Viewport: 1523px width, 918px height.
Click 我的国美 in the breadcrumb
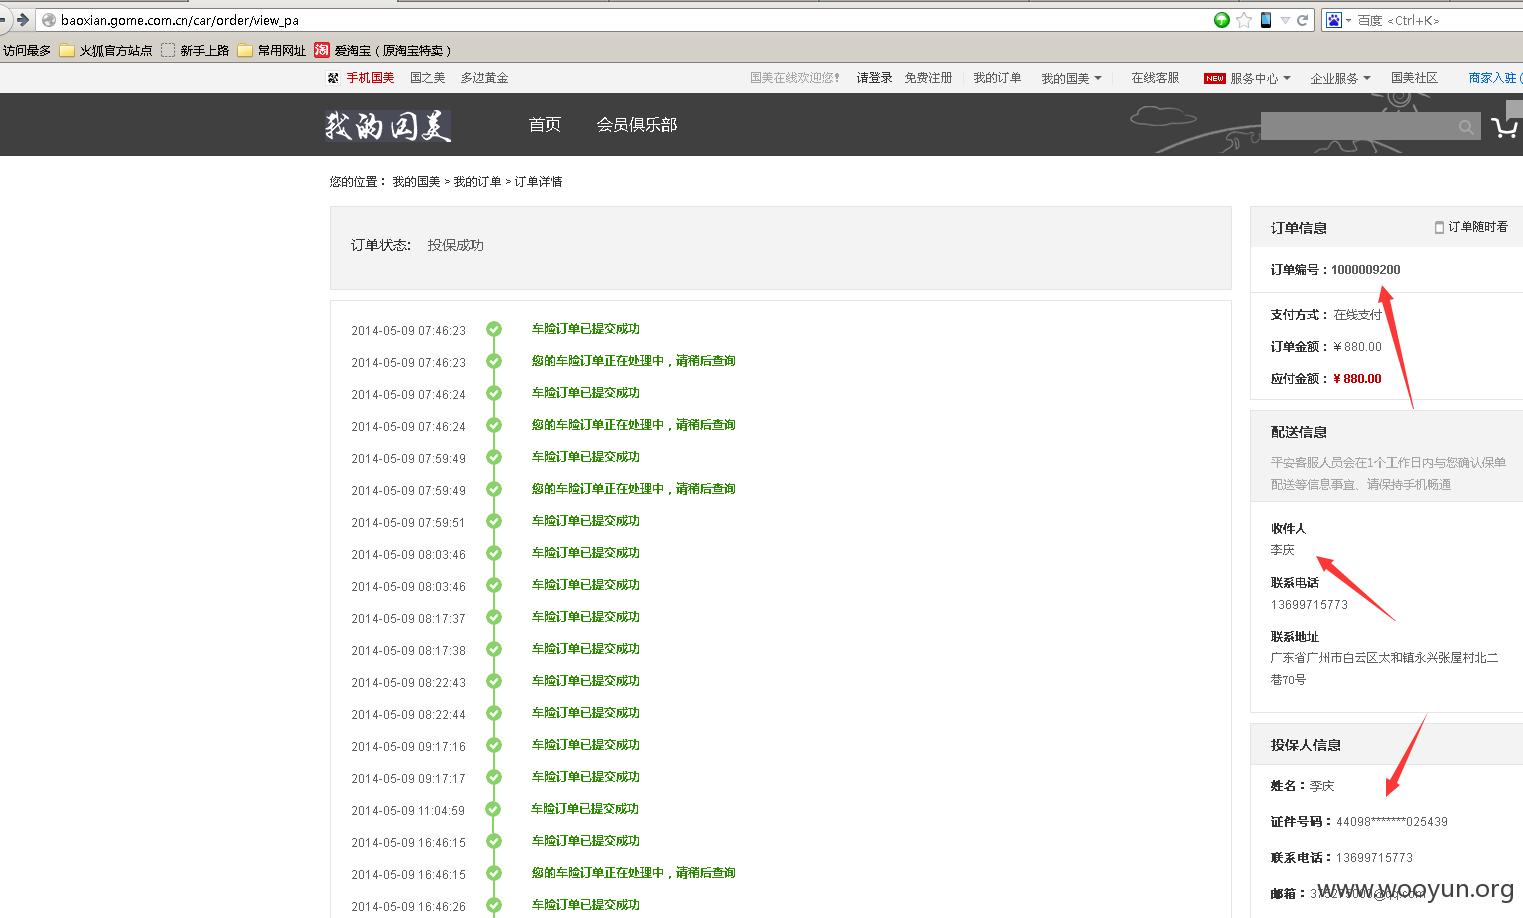click(x=416, y=182)
